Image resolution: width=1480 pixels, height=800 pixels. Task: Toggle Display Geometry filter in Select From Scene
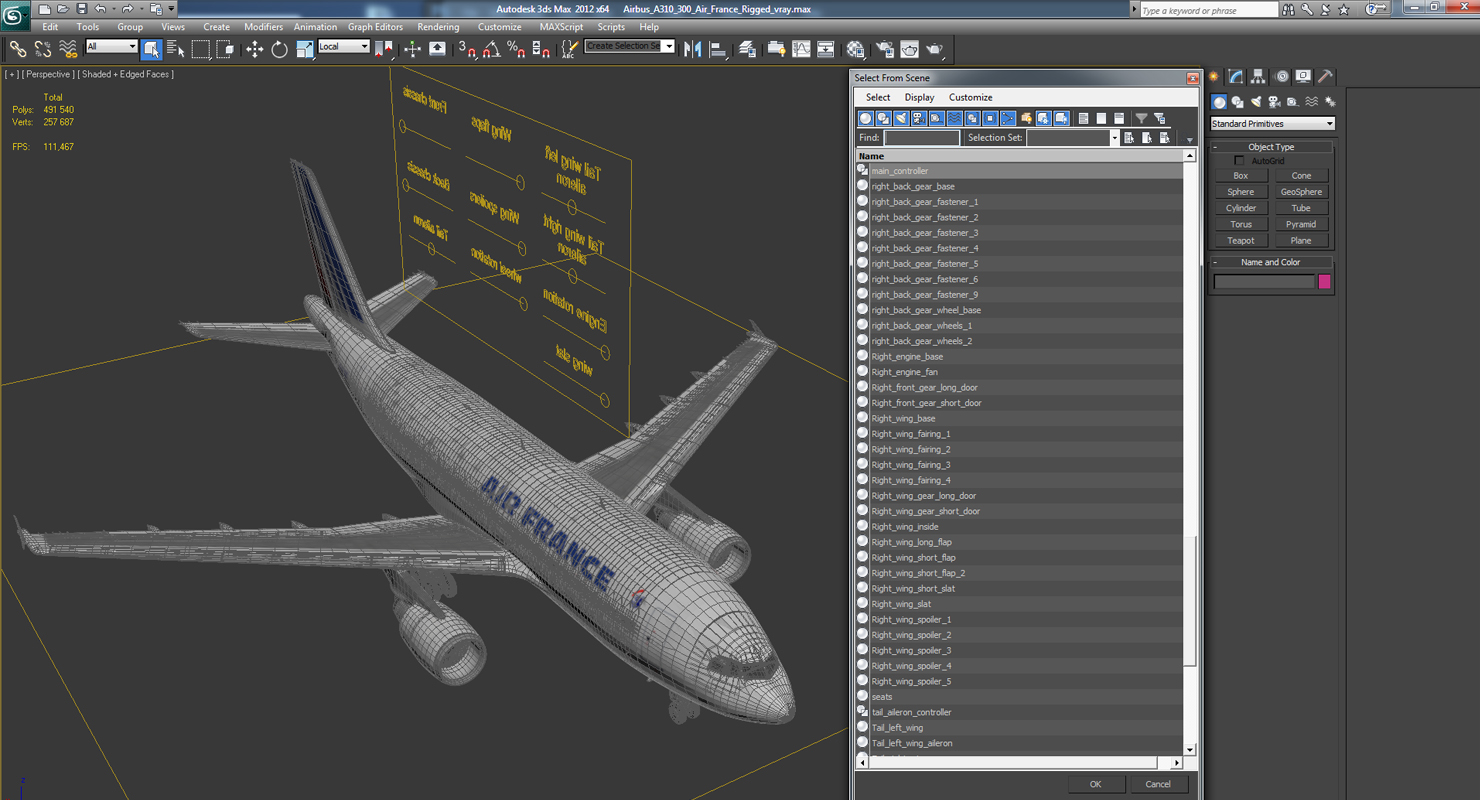pos(865,118)
